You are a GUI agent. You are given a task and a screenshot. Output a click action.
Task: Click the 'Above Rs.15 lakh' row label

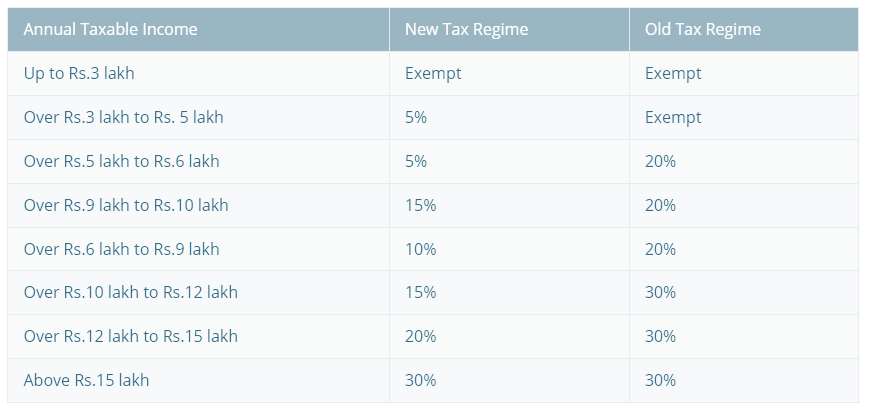click(x=87, y=381)
